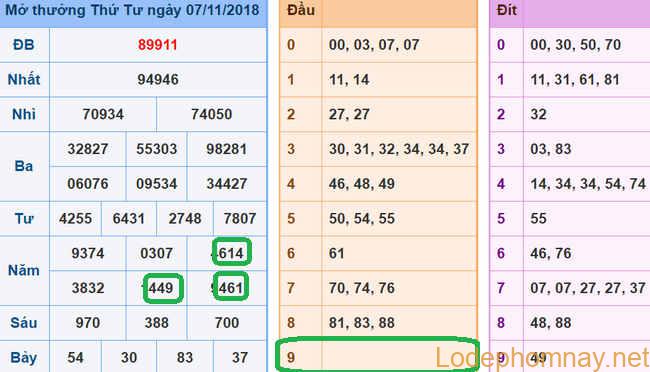Click the Đầu column header

(301, 10)
